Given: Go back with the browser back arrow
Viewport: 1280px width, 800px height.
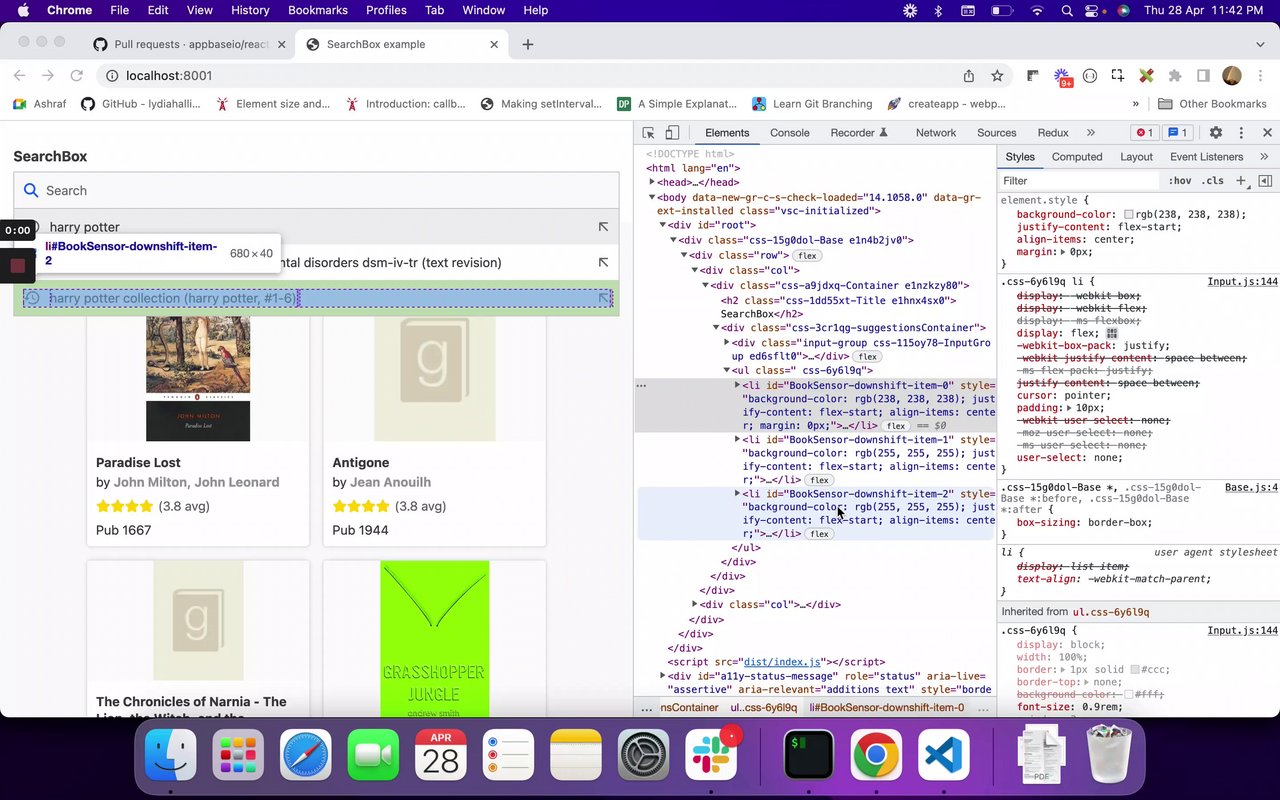Looking at the screenshot, I should point(18,76).
